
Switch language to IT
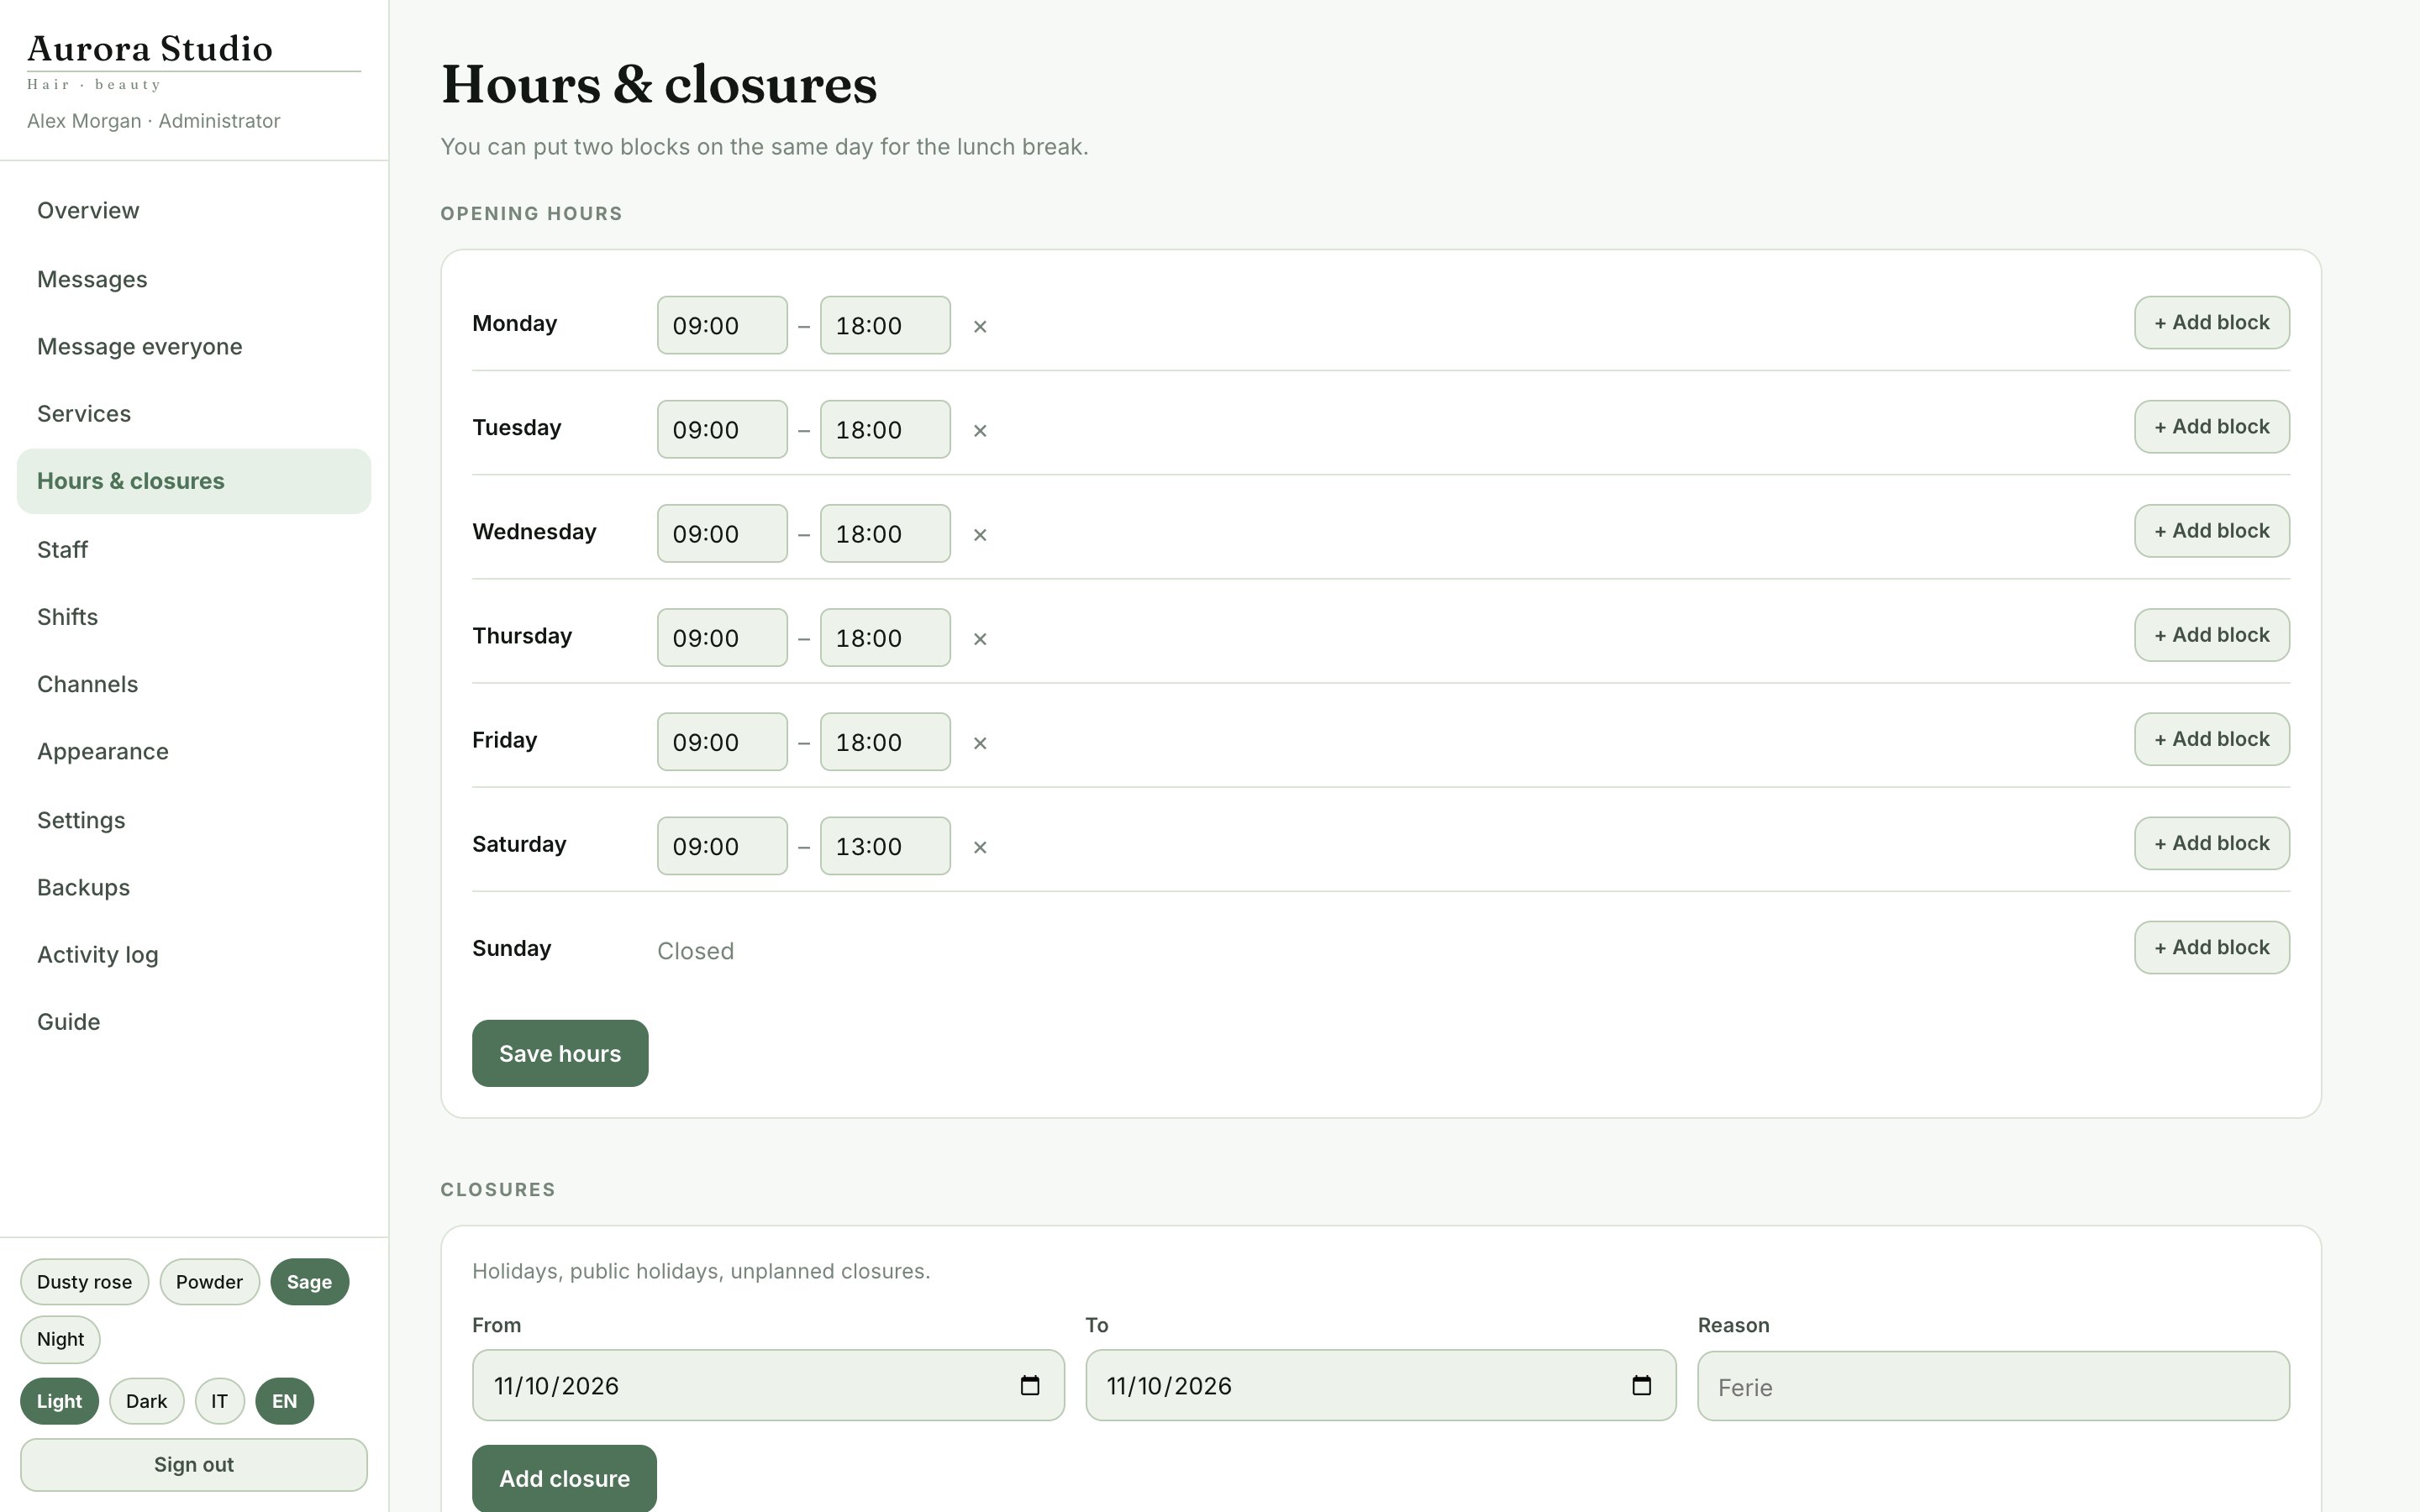[219, 1401]
